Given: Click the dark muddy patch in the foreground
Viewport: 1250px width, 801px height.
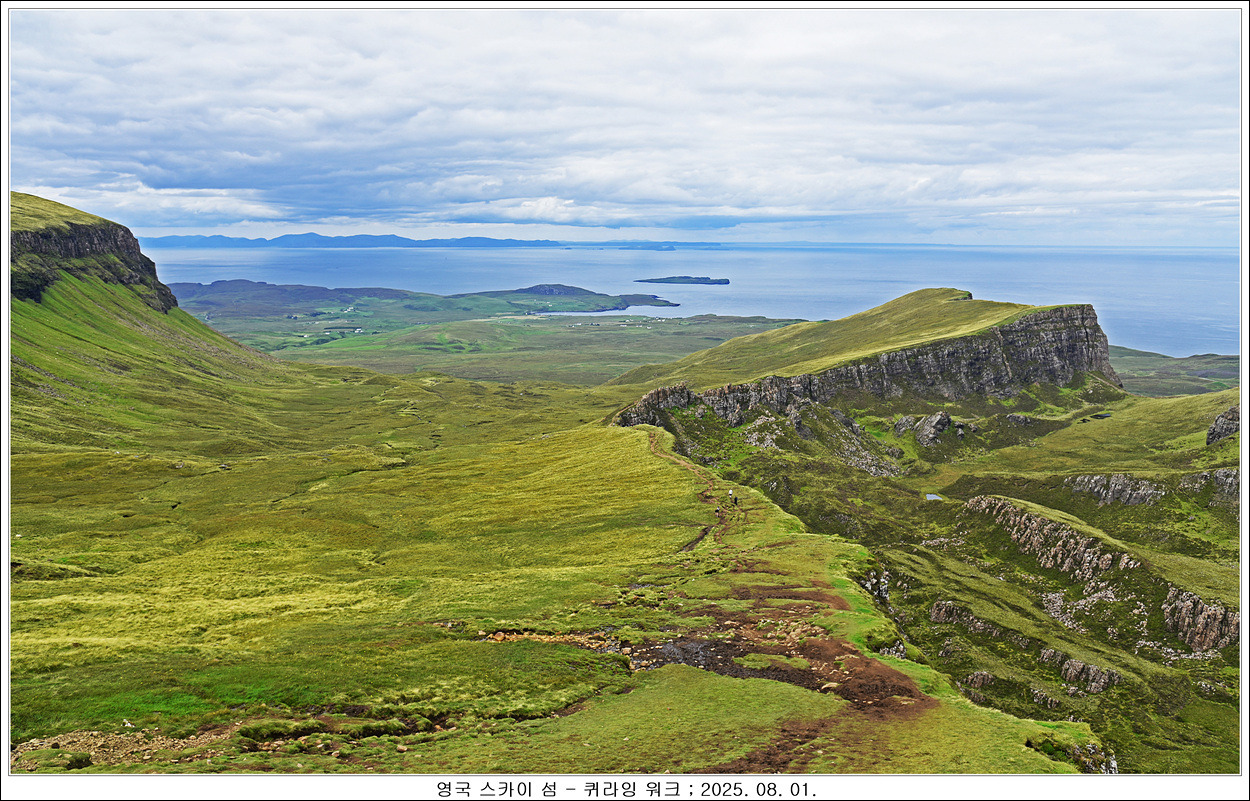Looking at the screenshot, I should 700,655.
